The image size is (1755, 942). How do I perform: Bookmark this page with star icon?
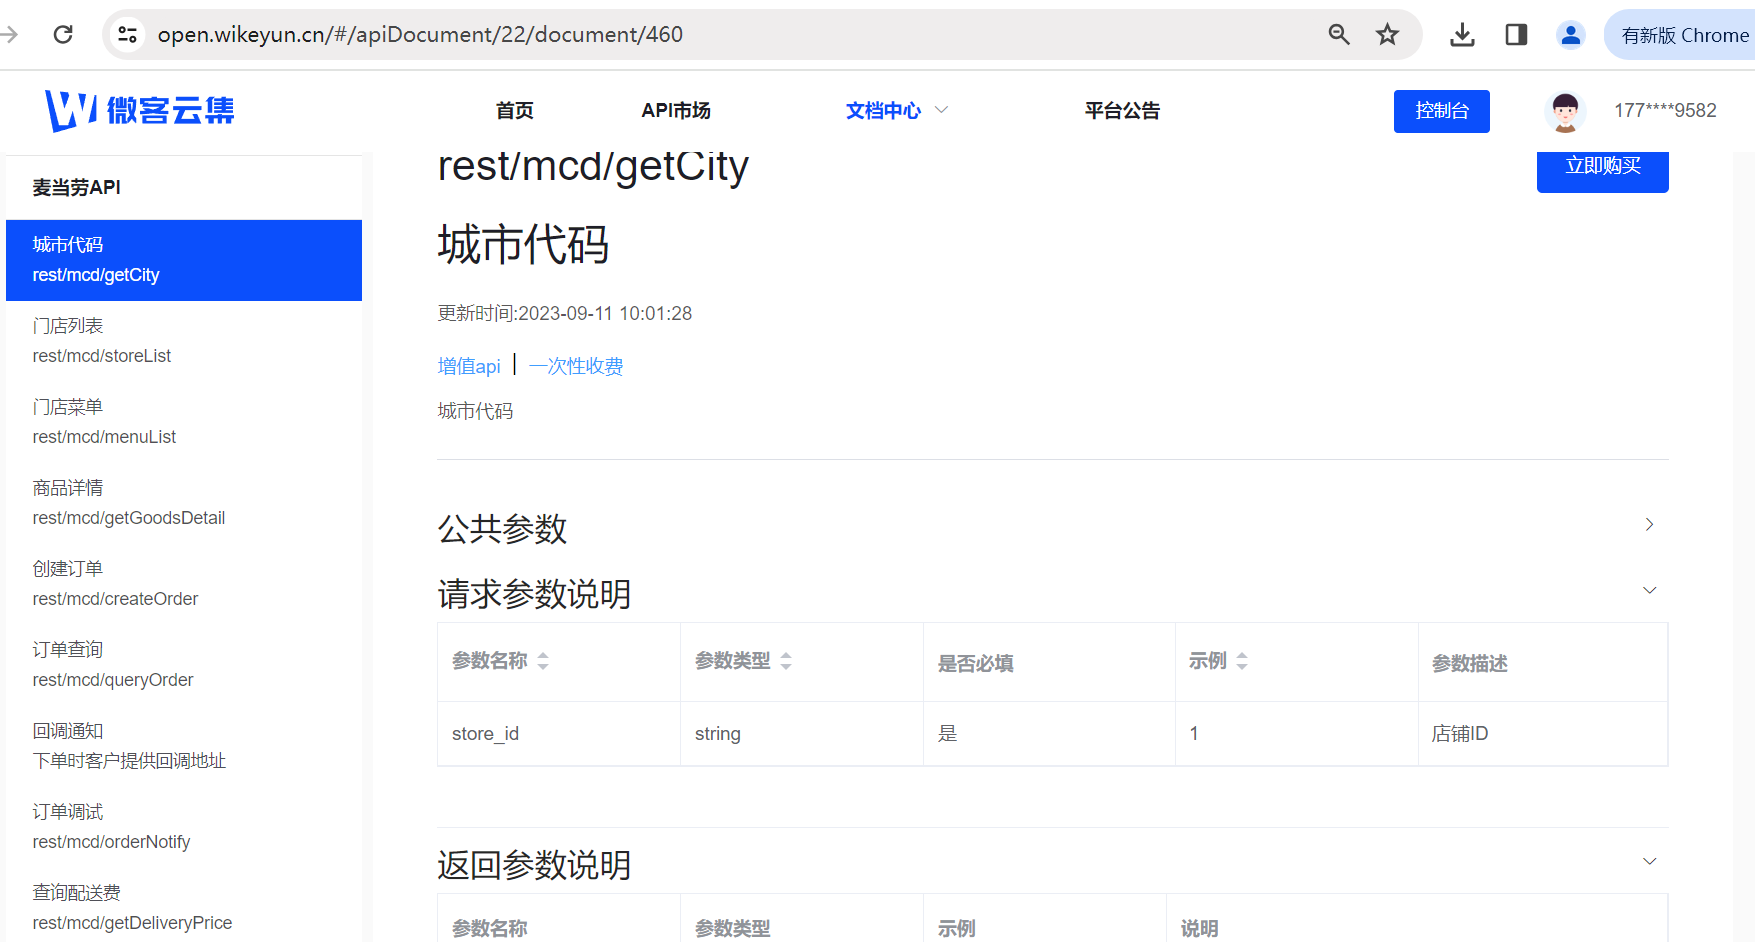[1387, 35]
